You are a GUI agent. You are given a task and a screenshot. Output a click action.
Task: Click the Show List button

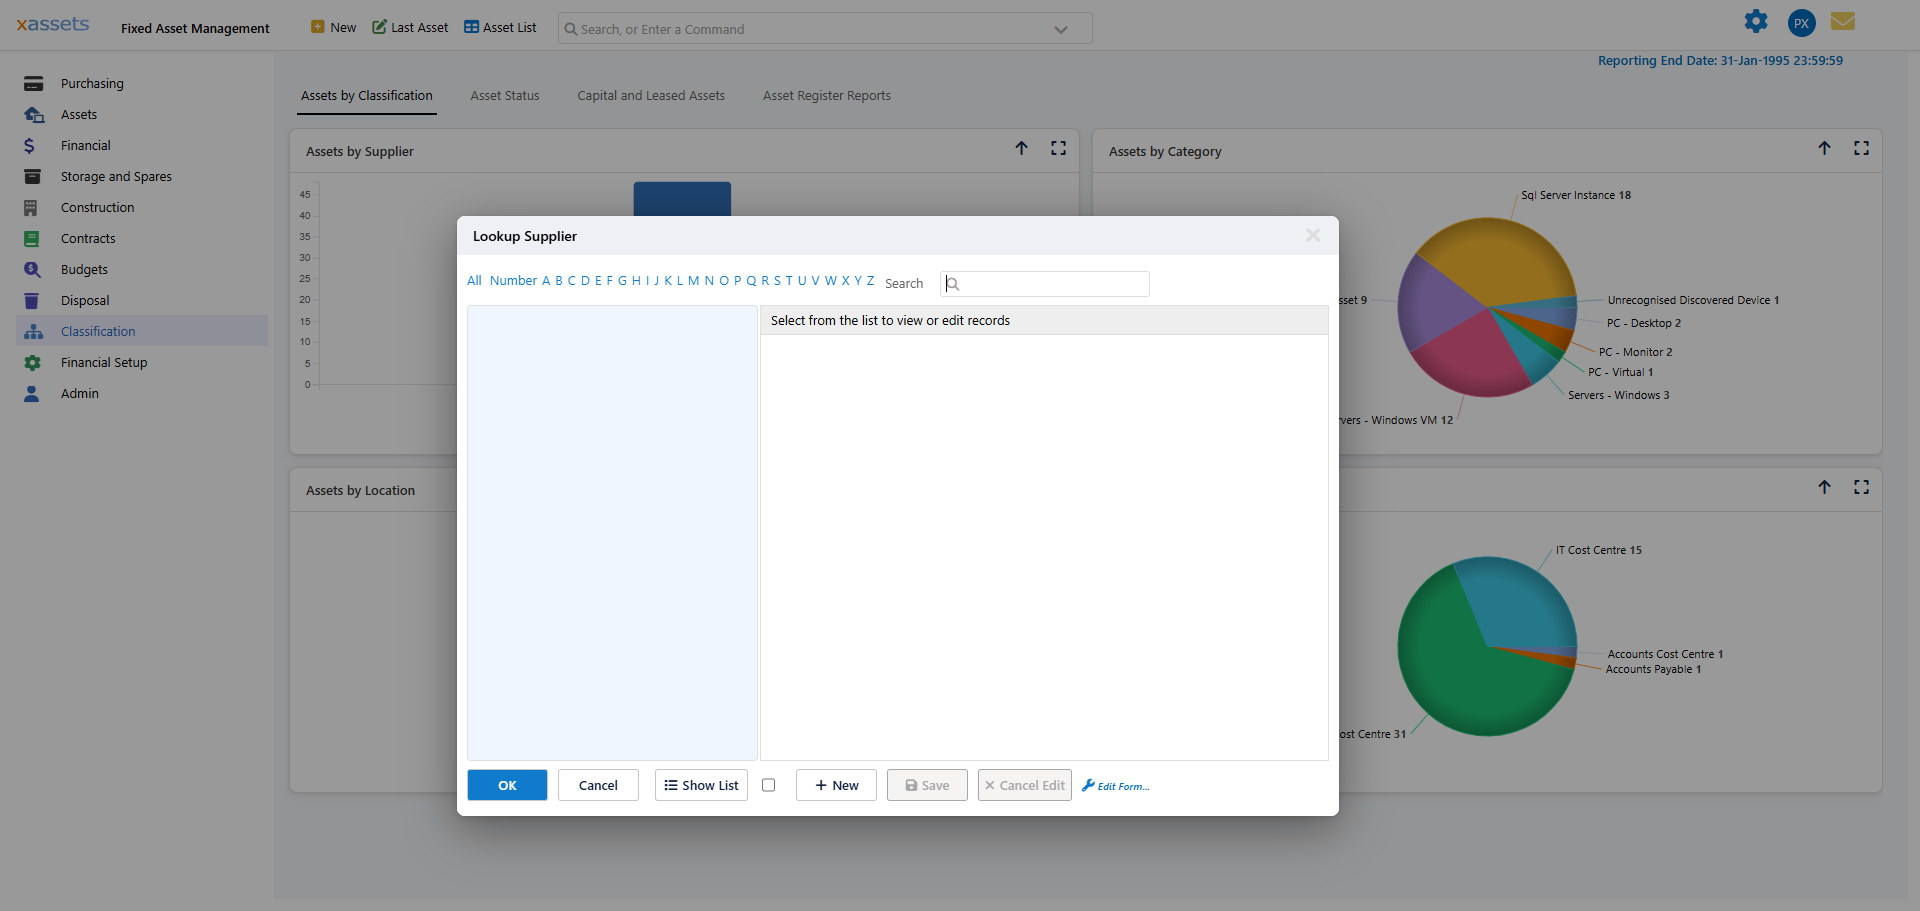701,785
